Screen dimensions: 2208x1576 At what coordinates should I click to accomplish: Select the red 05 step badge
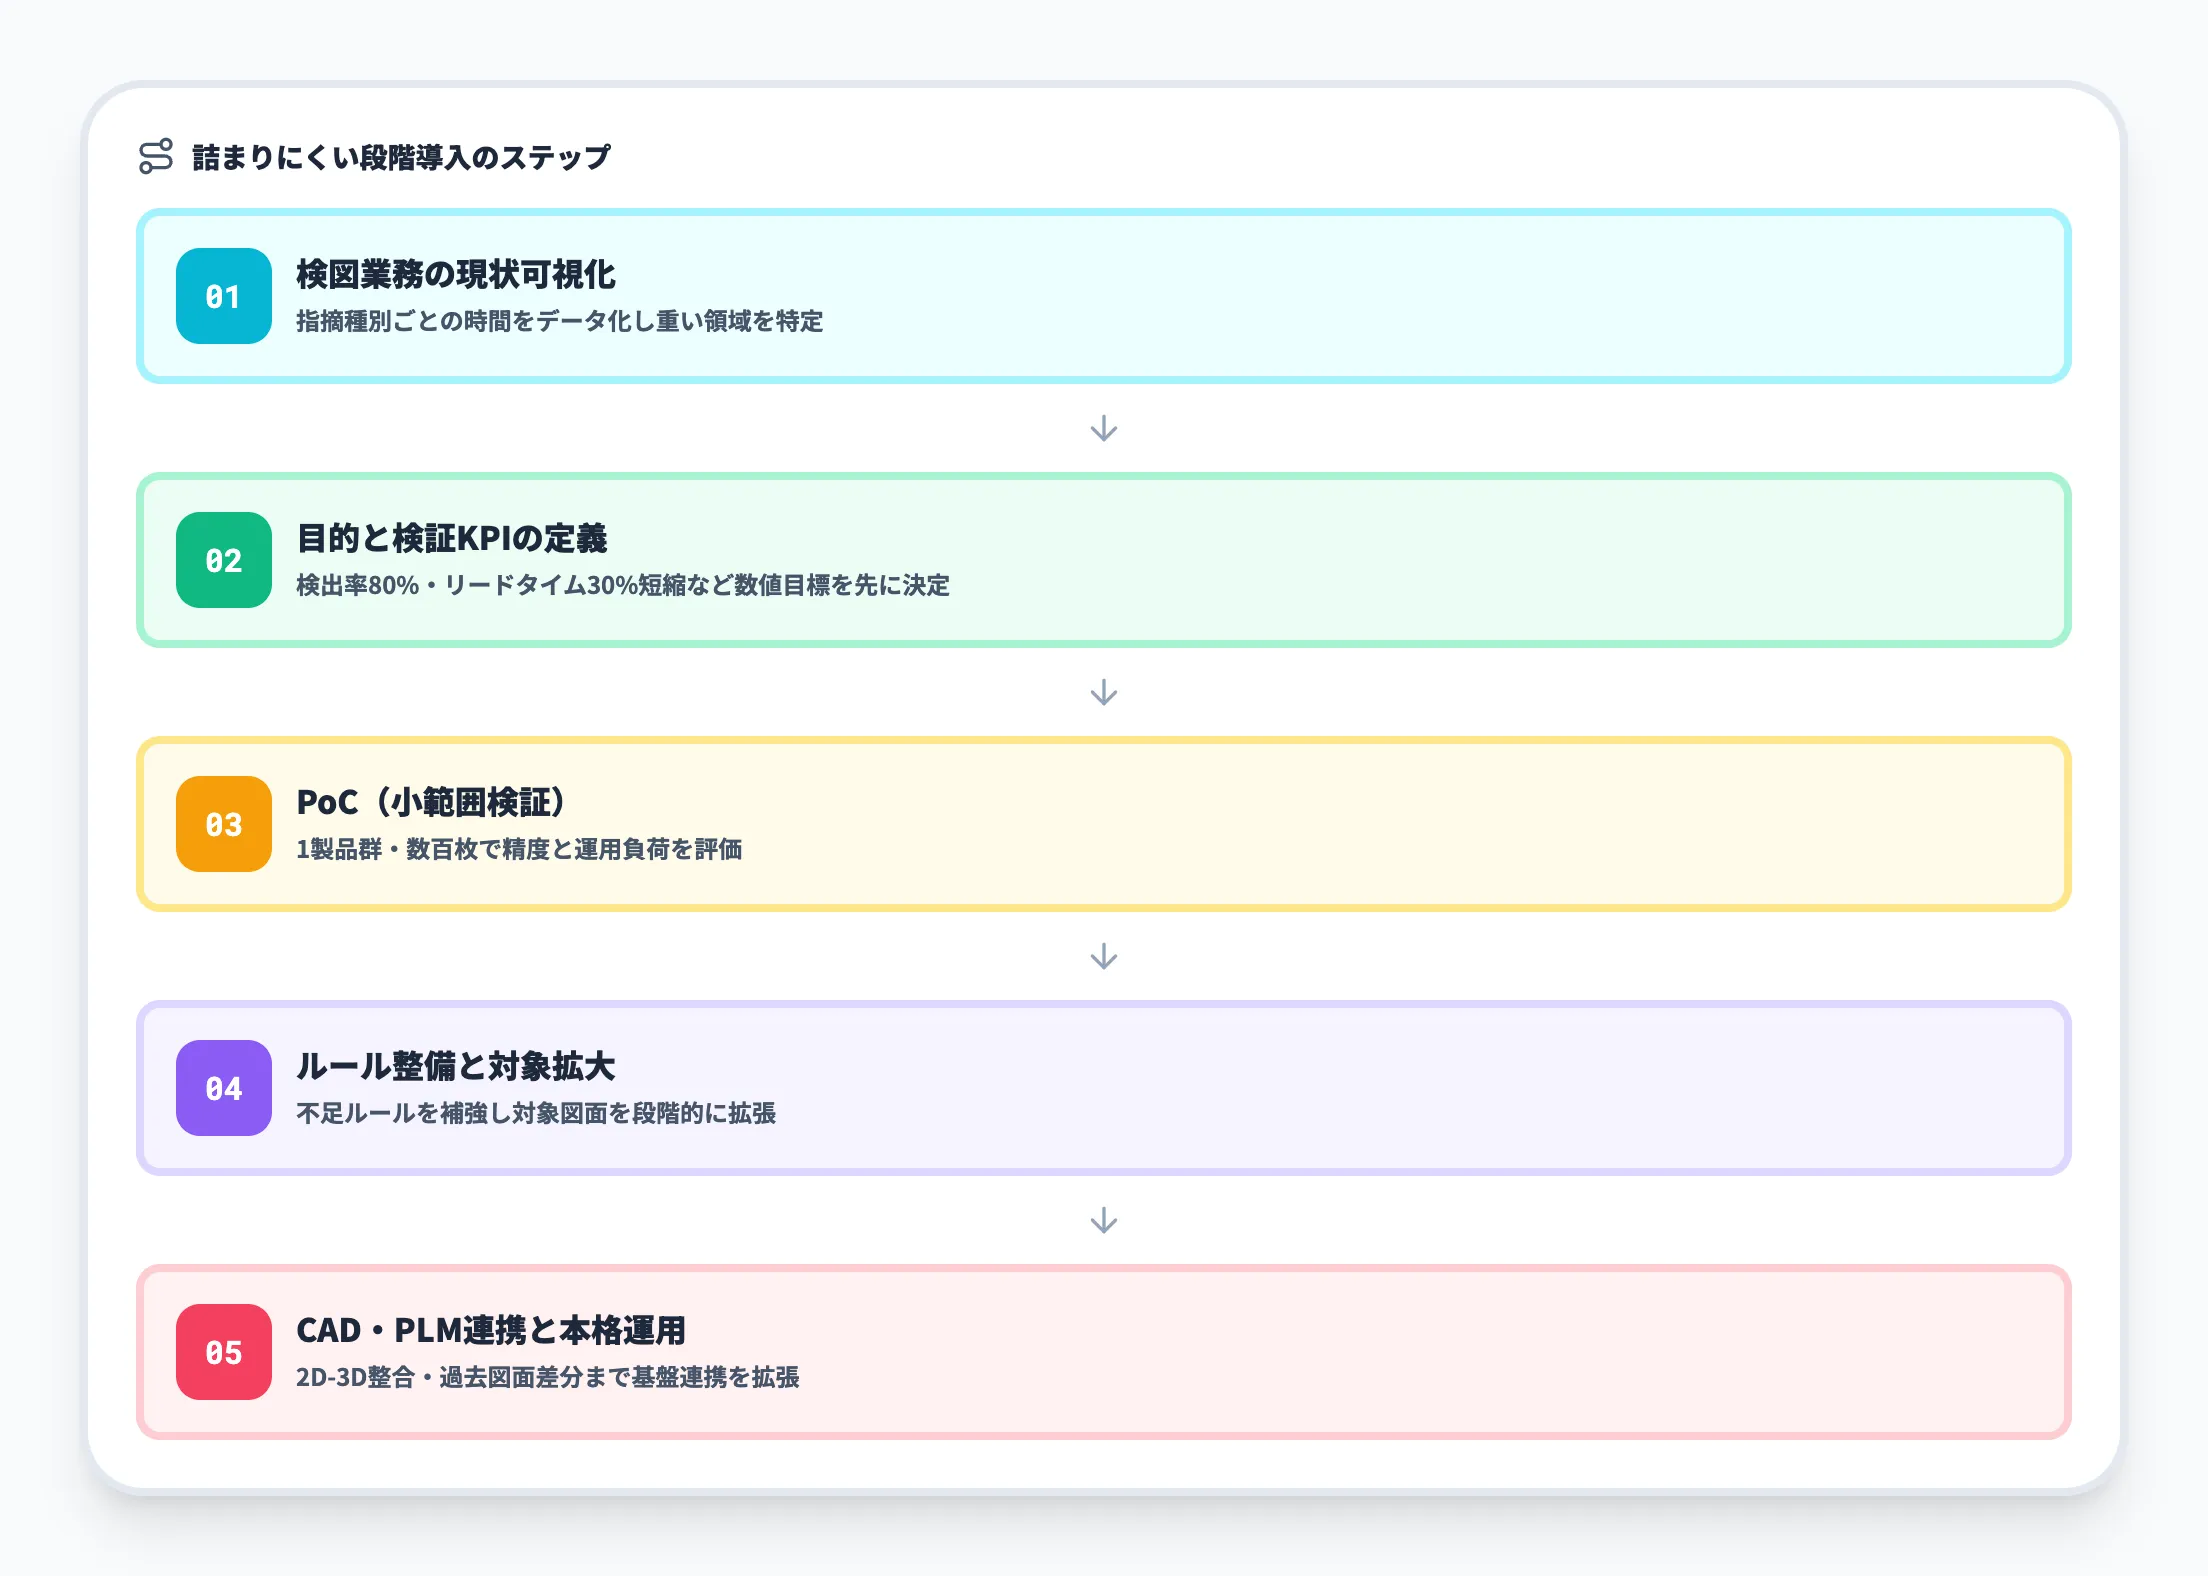tap(223, 1353)
